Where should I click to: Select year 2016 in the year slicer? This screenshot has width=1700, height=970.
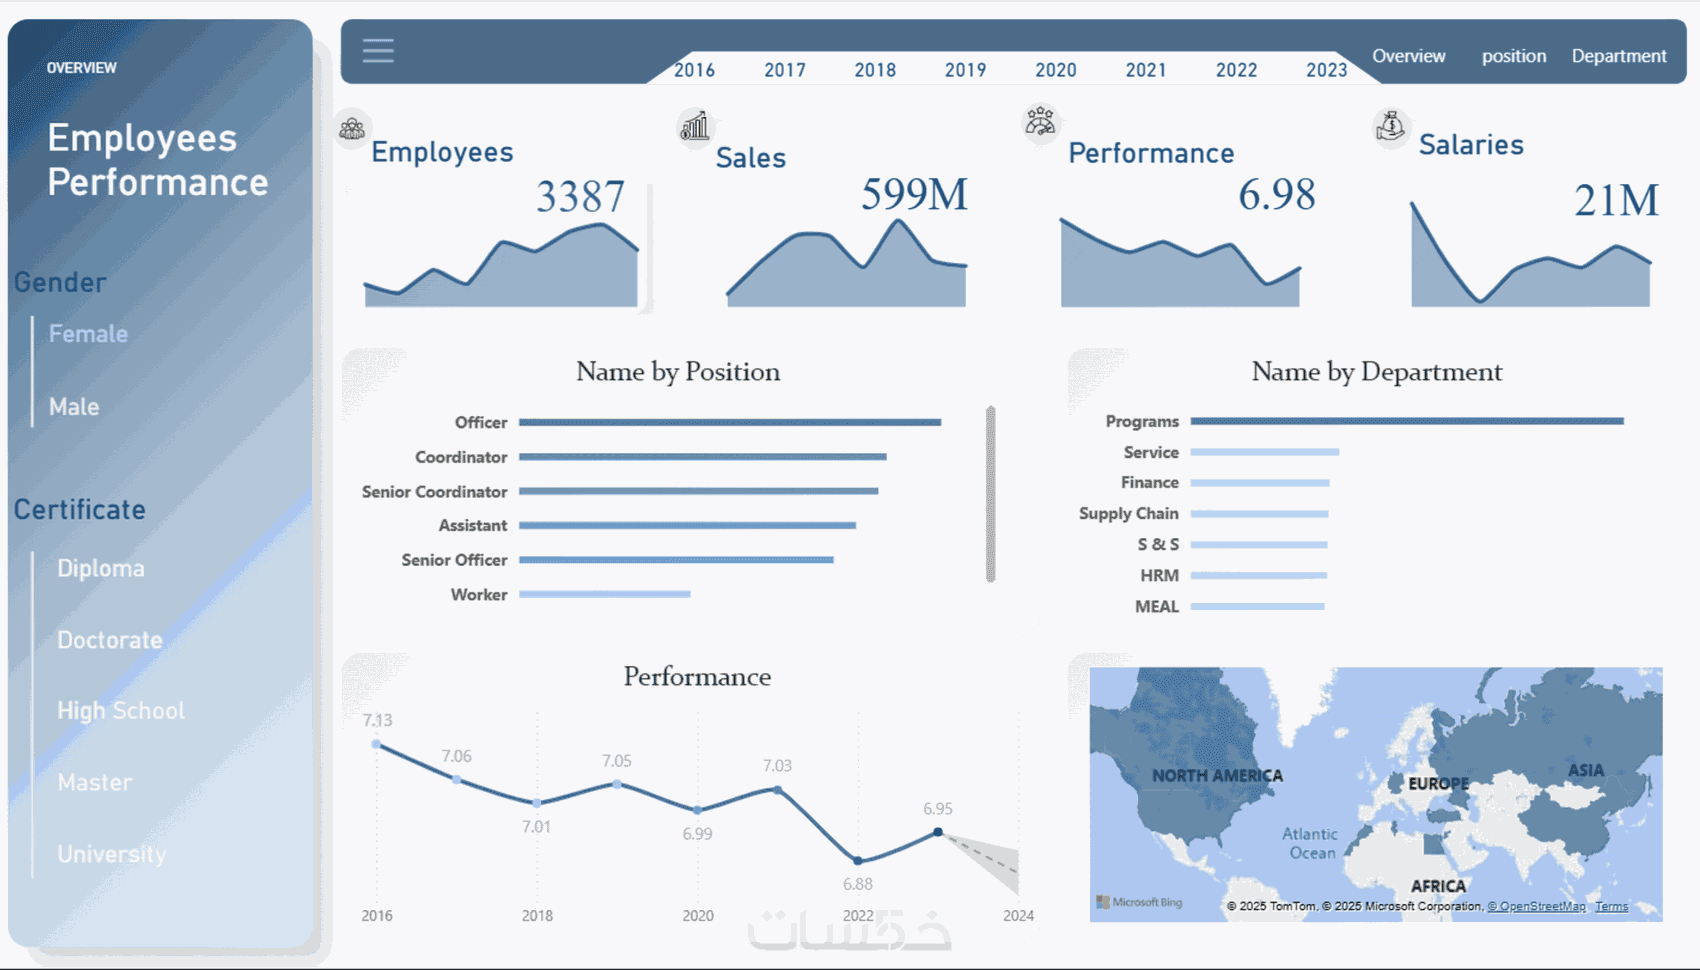694,70
